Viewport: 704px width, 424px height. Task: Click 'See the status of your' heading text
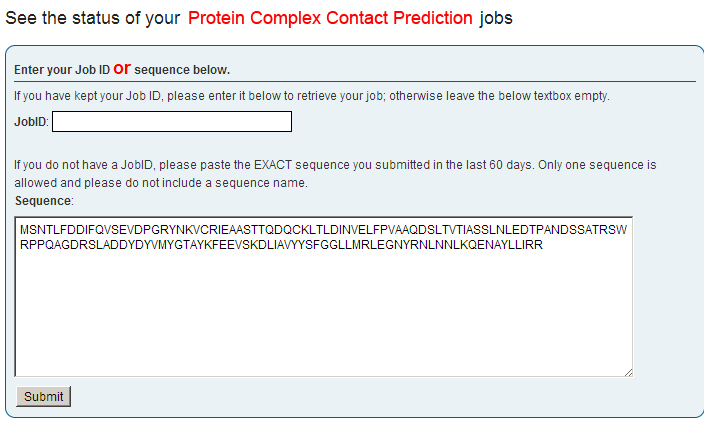[x=93, y=18]
